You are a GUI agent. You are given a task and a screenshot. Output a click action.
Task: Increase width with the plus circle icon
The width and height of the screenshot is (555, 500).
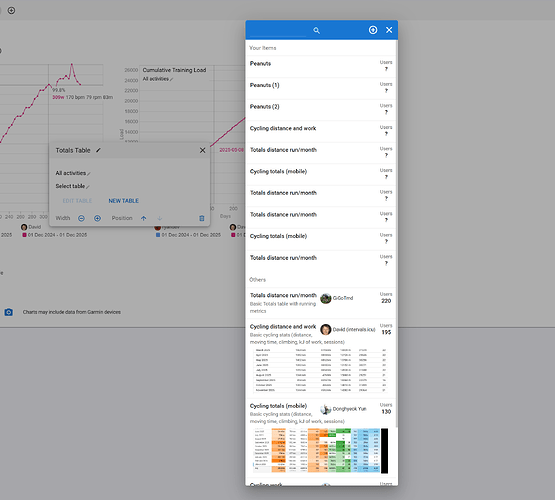97,218
